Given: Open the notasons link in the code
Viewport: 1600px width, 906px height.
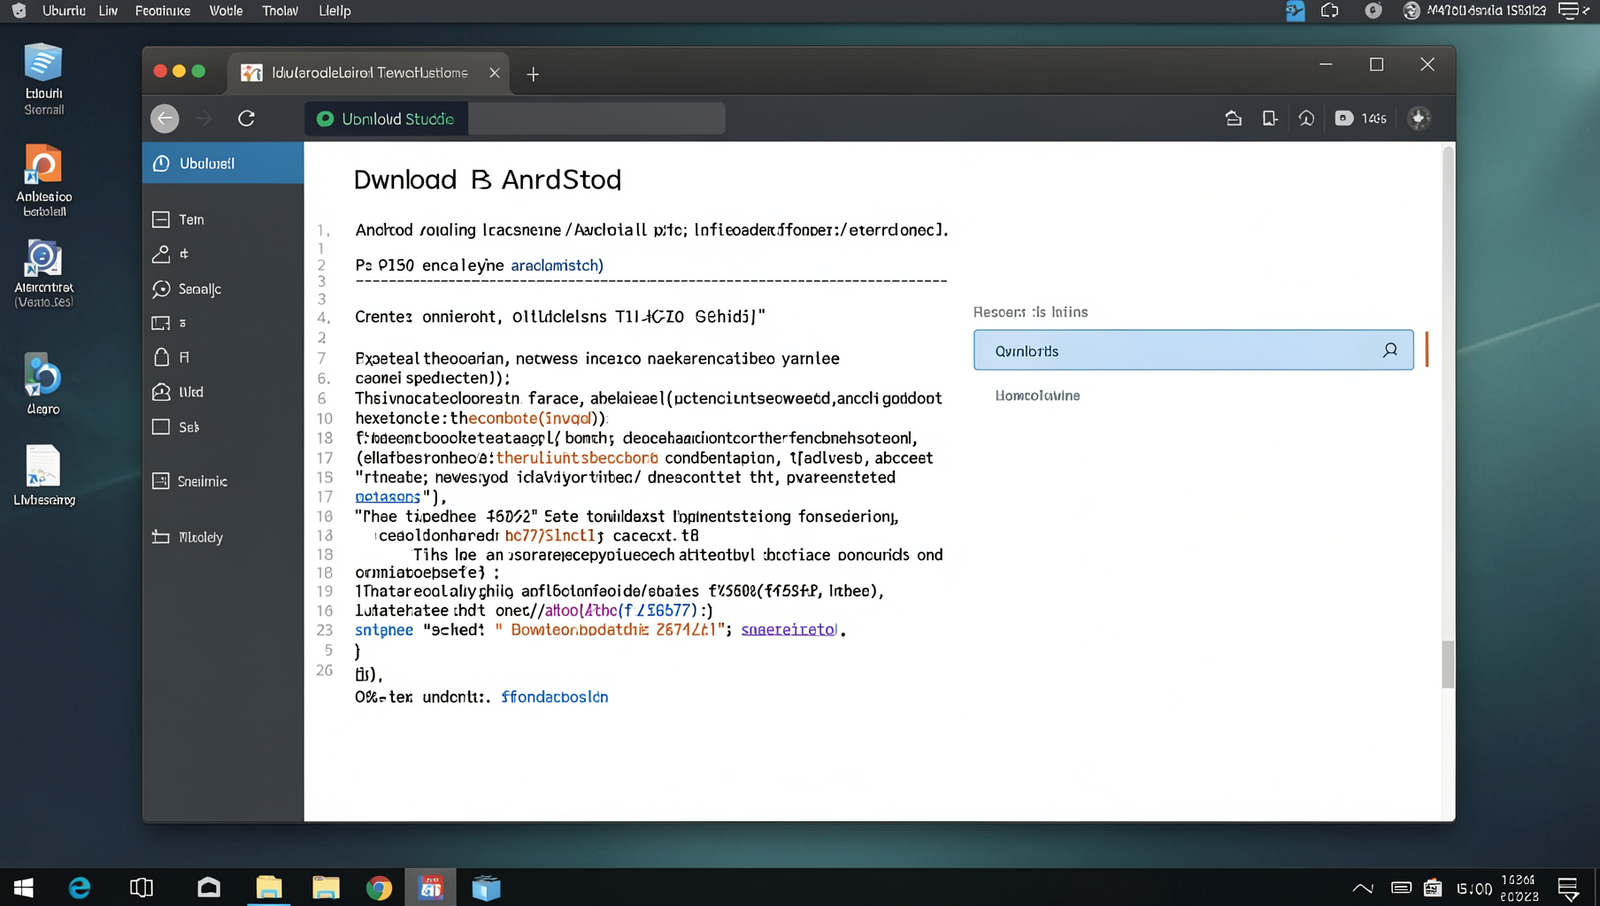Looking at the screenshot, I should 388,497.
